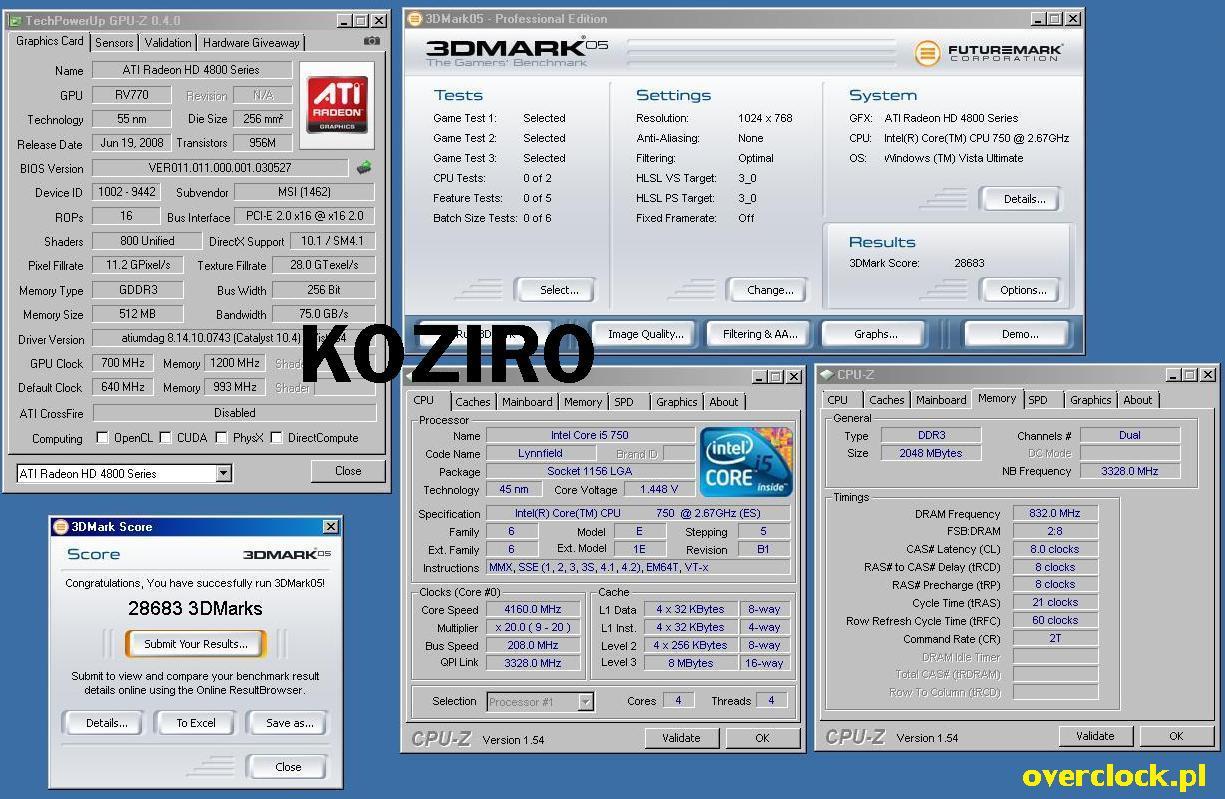Open the ATI Radeon HD 4800 Series dropdown

click(224, 473)
